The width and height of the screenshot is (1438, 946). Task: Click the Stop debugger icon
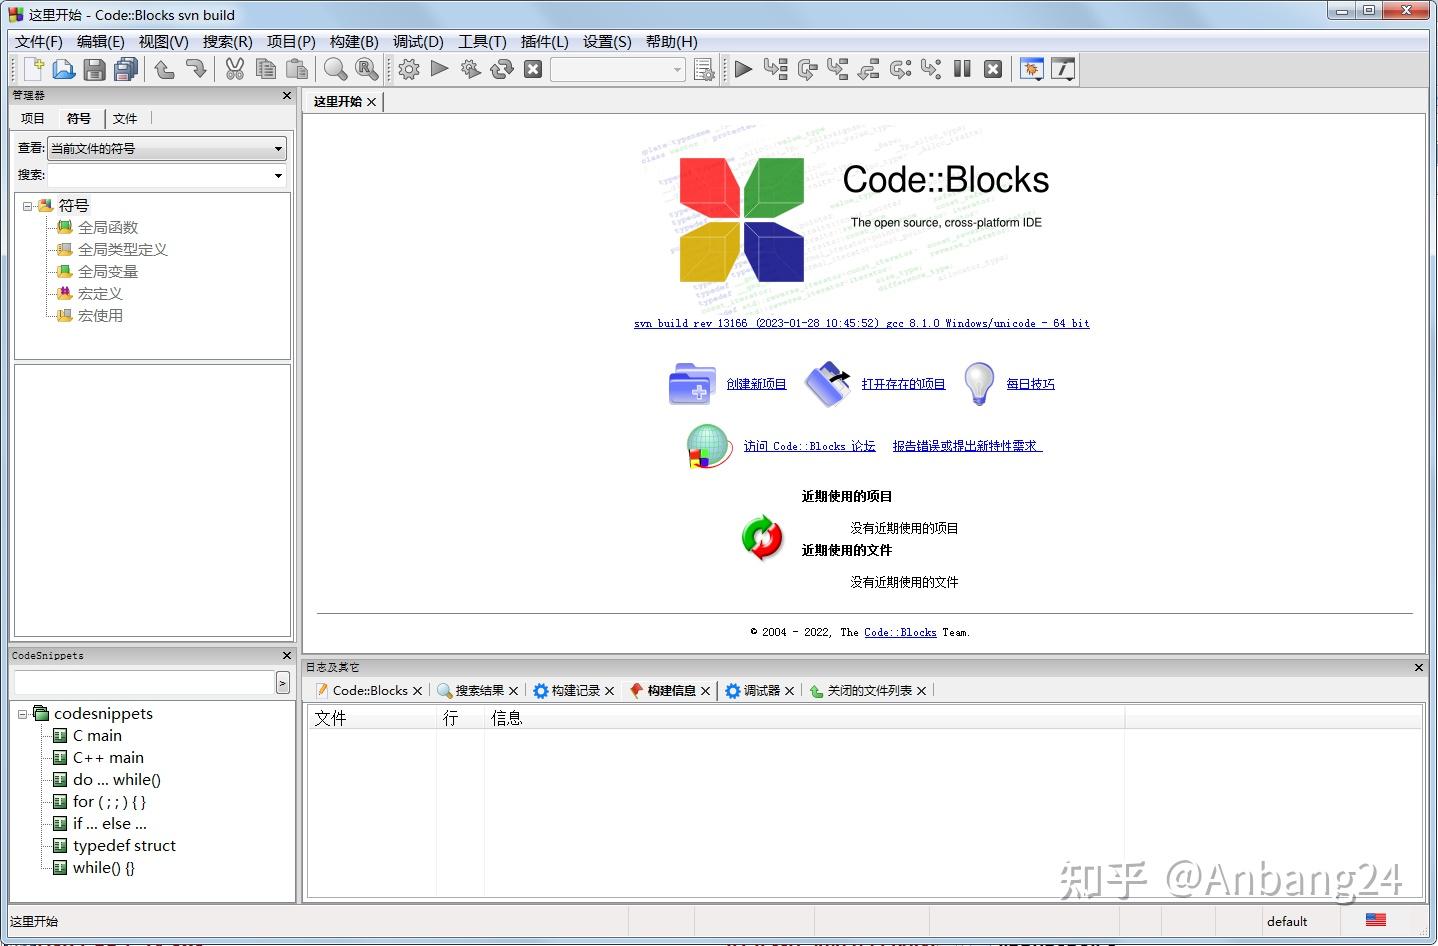pyautogui.click(x=992, y=69)
